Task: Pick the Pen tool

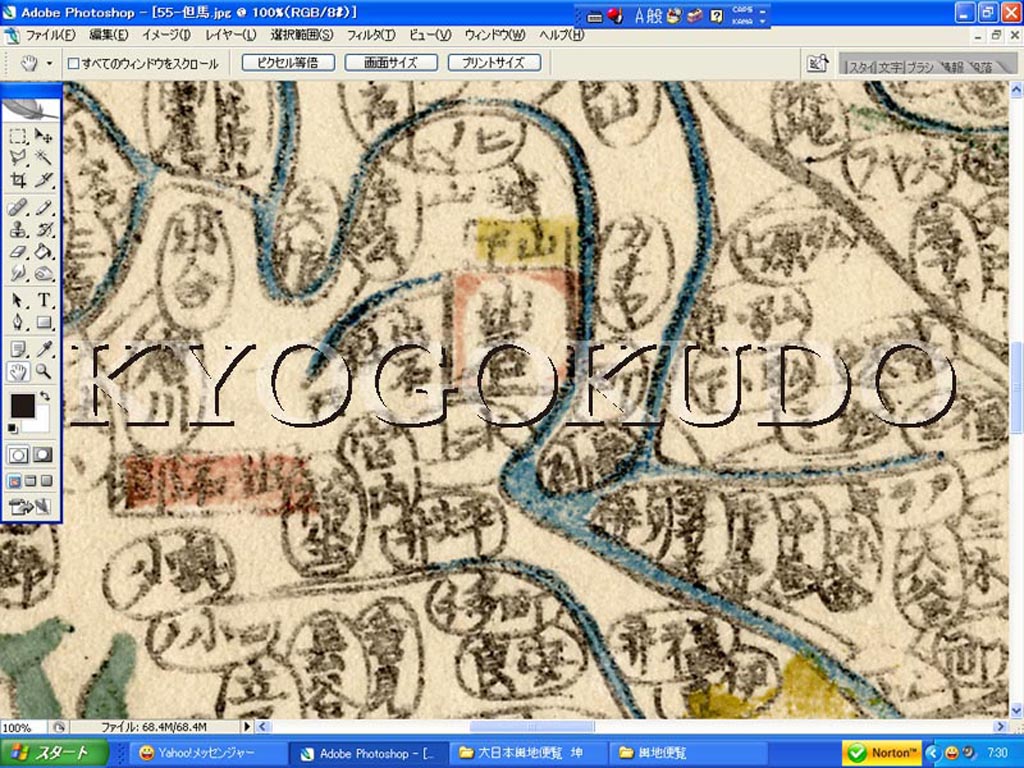Action: (18, 322)
